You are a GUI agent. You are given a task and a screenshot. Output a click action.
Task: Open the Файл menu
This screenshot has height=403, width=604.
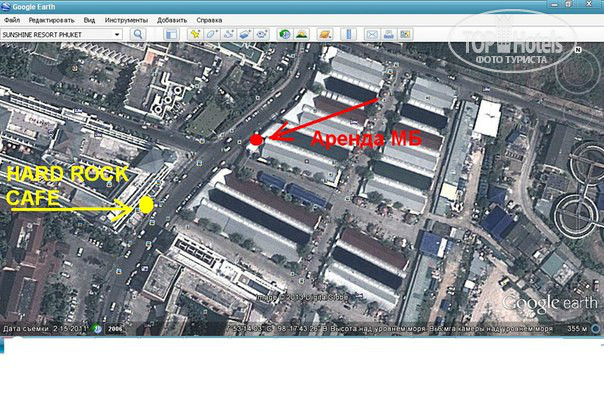[11, 20]
